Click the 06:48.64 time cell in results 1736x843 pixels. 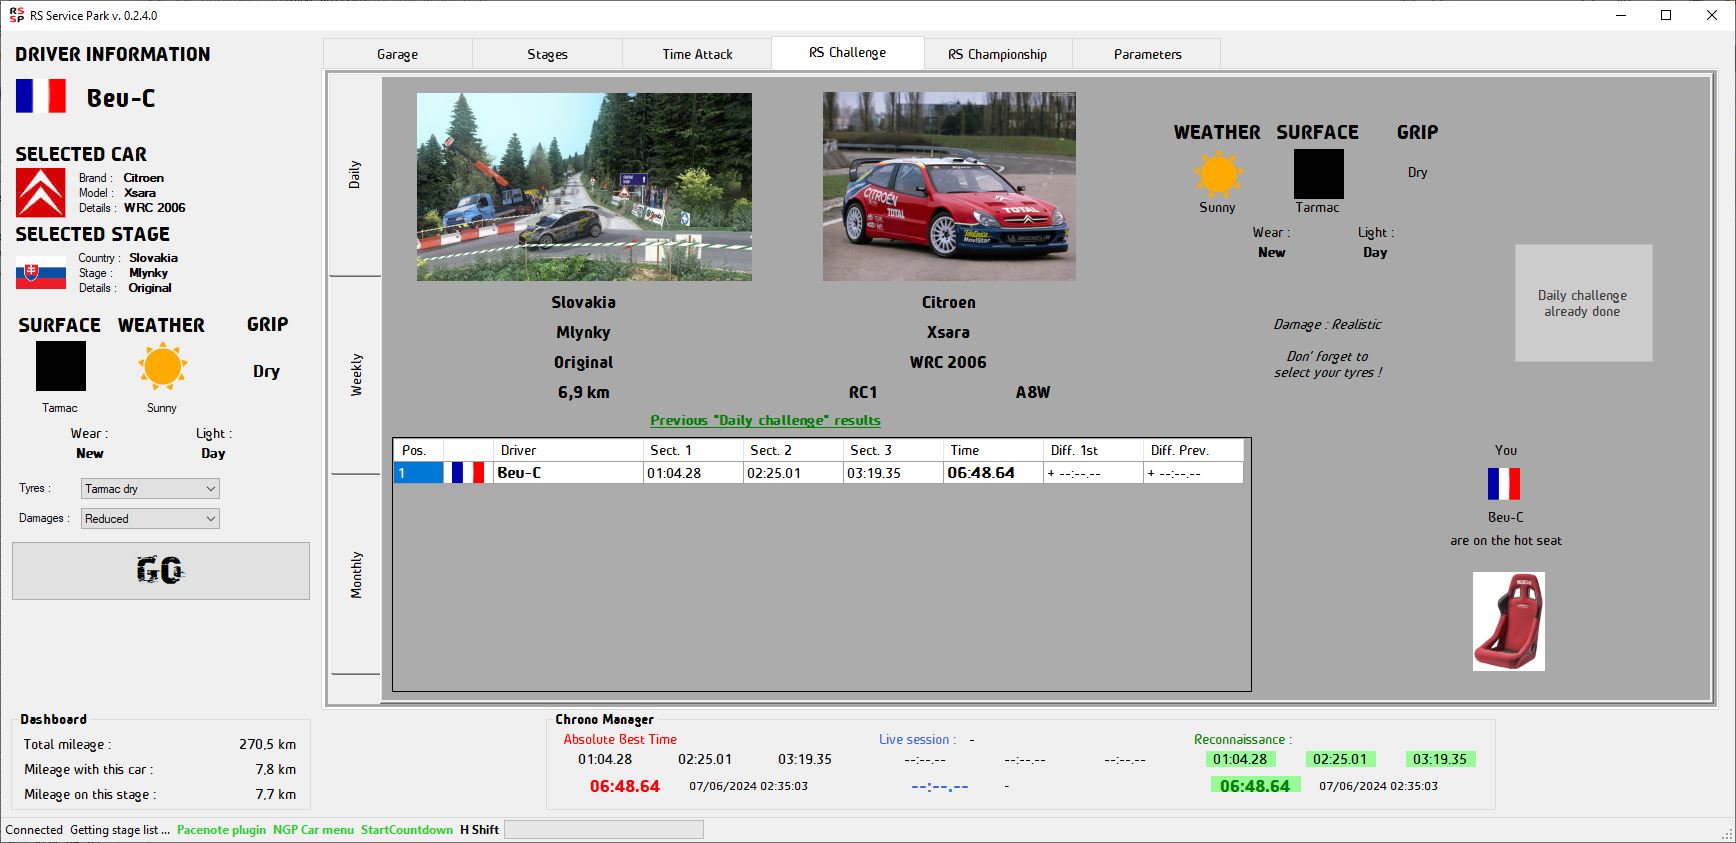[x=993, y=473]
